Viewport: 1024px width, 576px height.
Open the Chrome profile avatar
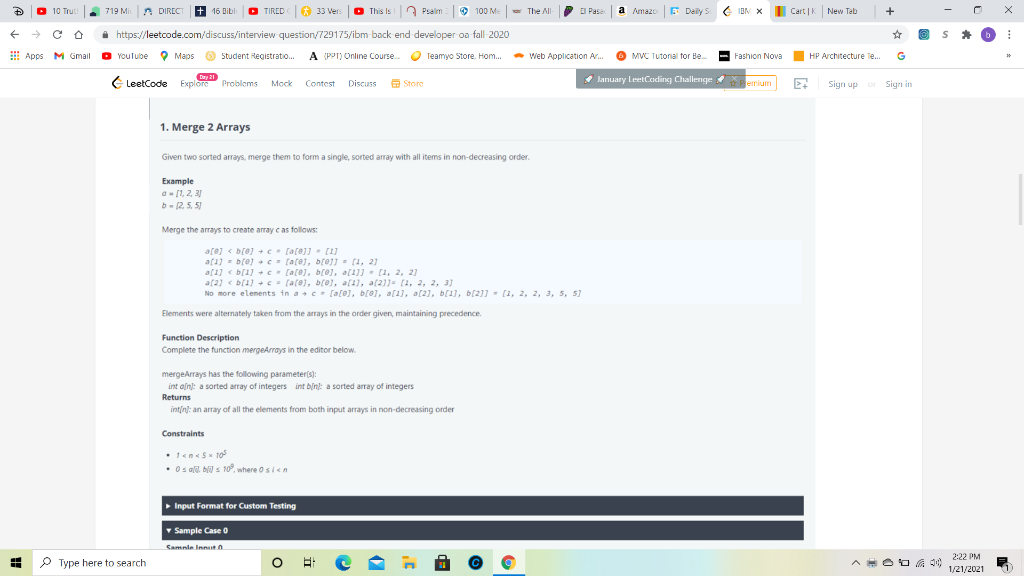click(x=988, y=35)
